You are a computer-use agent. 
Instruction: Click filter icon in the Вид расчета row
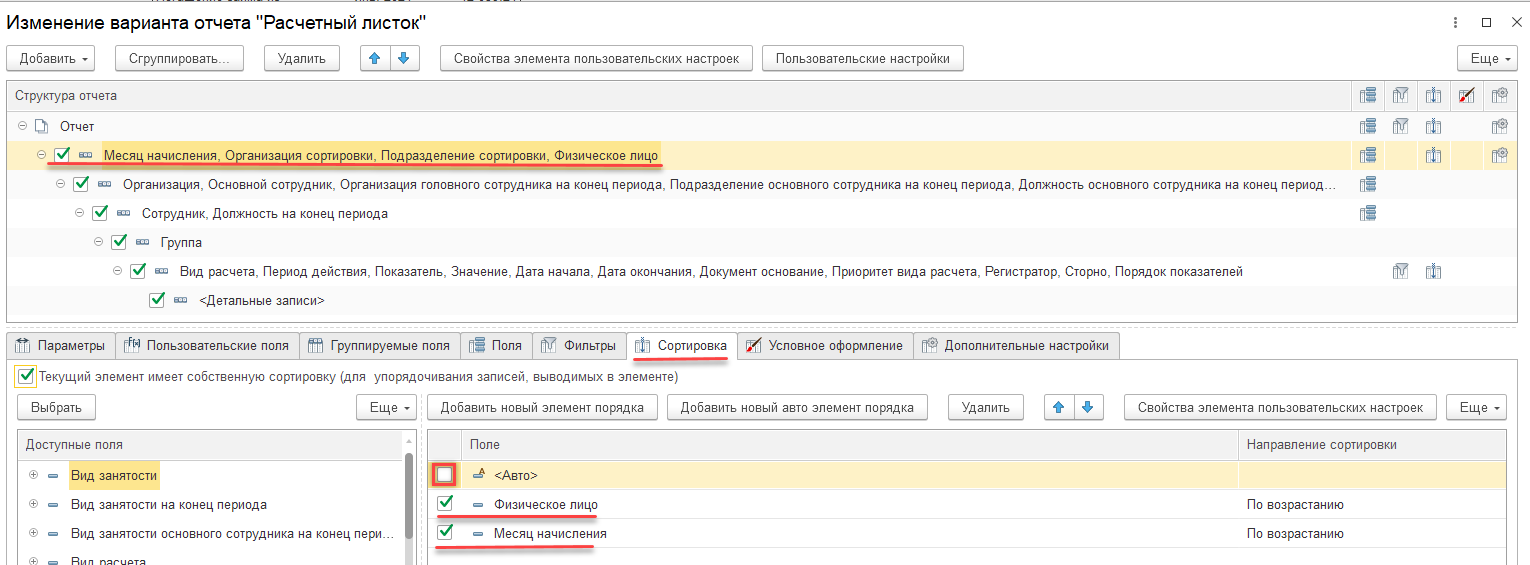[x=1401, y=271]
